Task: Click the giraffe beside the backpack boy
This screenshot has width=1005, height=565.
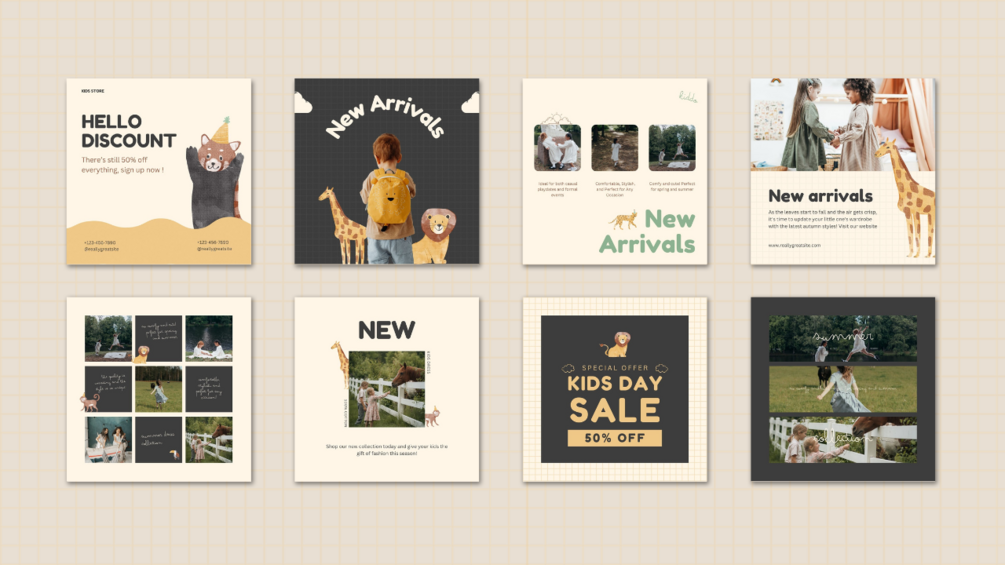Action: [x=342, y=225]
